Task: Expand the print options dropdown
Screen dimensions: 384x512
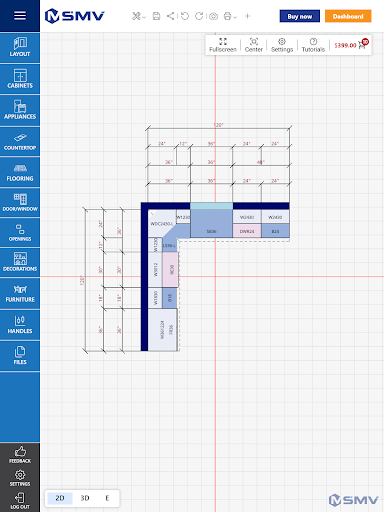Action: [x=235, y=17]
